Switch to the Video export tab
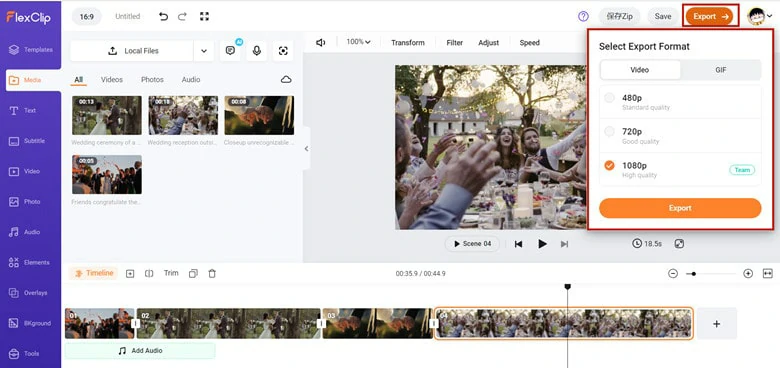 (x=640, y=70)
